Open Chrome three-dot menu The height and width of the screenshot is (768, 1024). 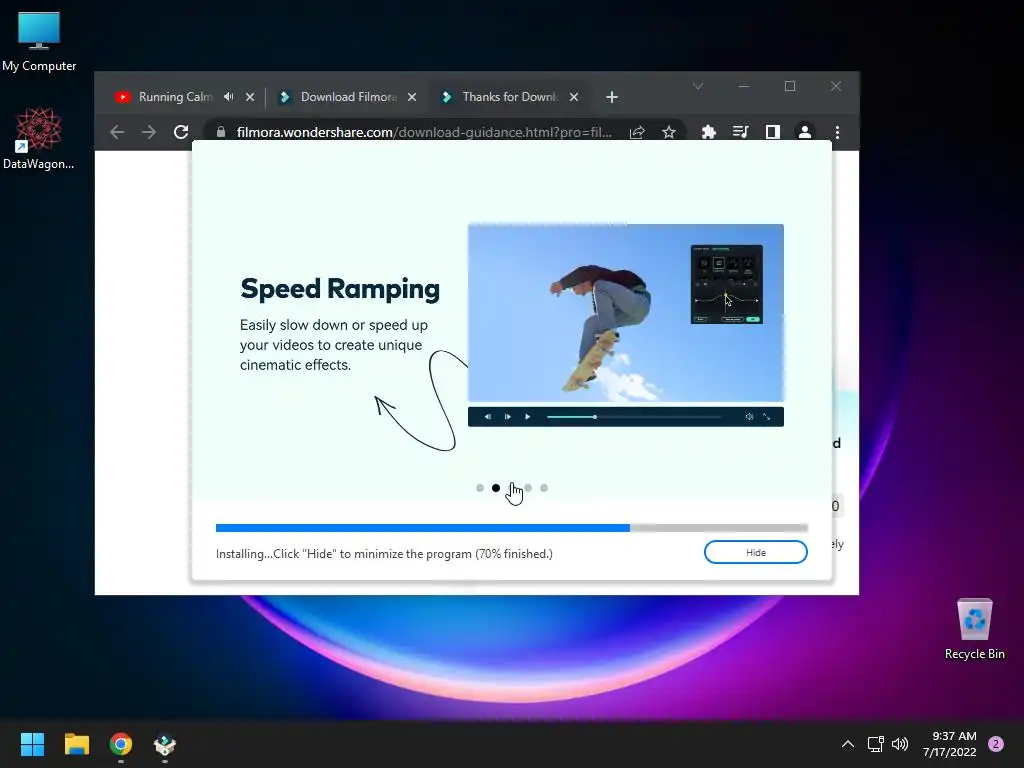pyautogui.click(x=837, y=133)
